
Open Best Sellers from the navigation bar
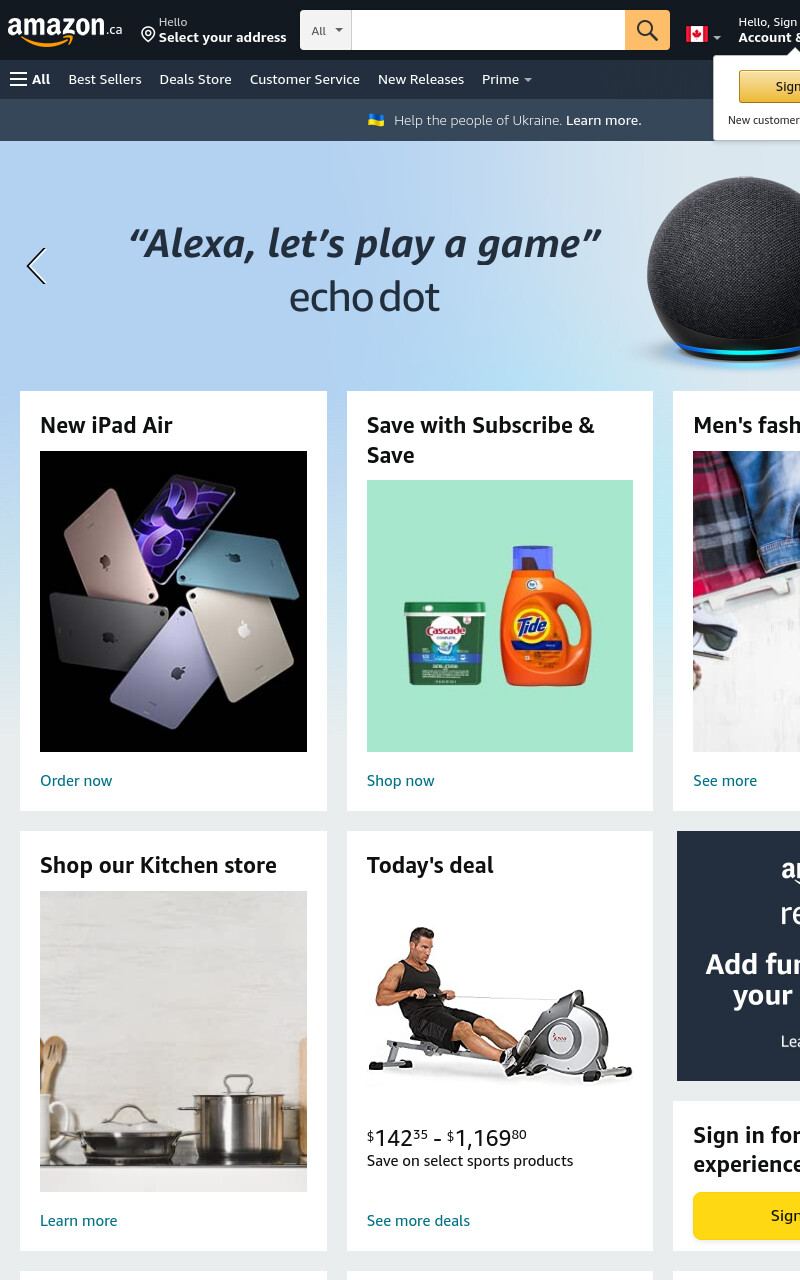[105, 79]
